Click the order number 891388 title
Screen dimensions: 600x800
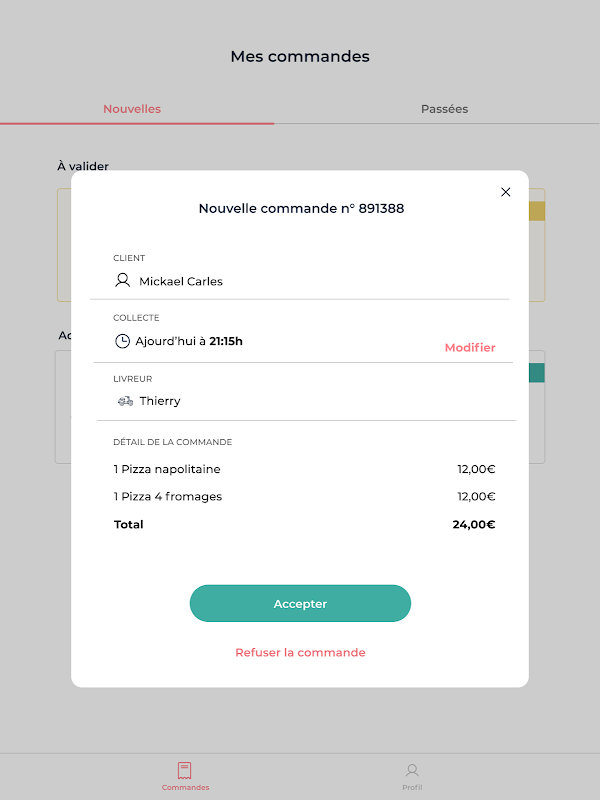click(301, 209)
